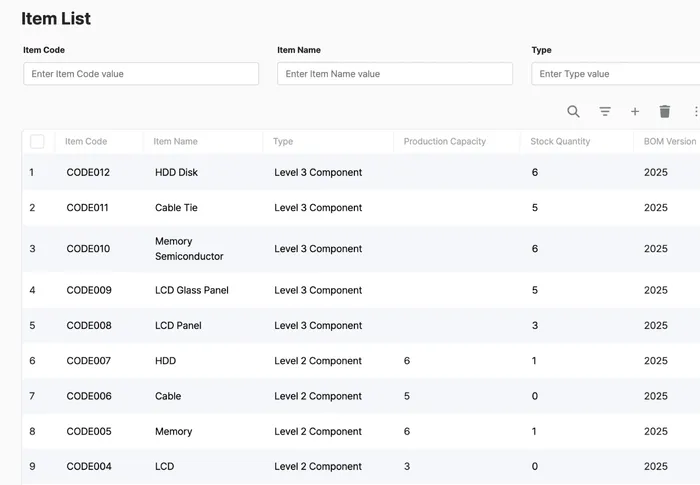Select the CODE010 cell

(x=88, y=249)
